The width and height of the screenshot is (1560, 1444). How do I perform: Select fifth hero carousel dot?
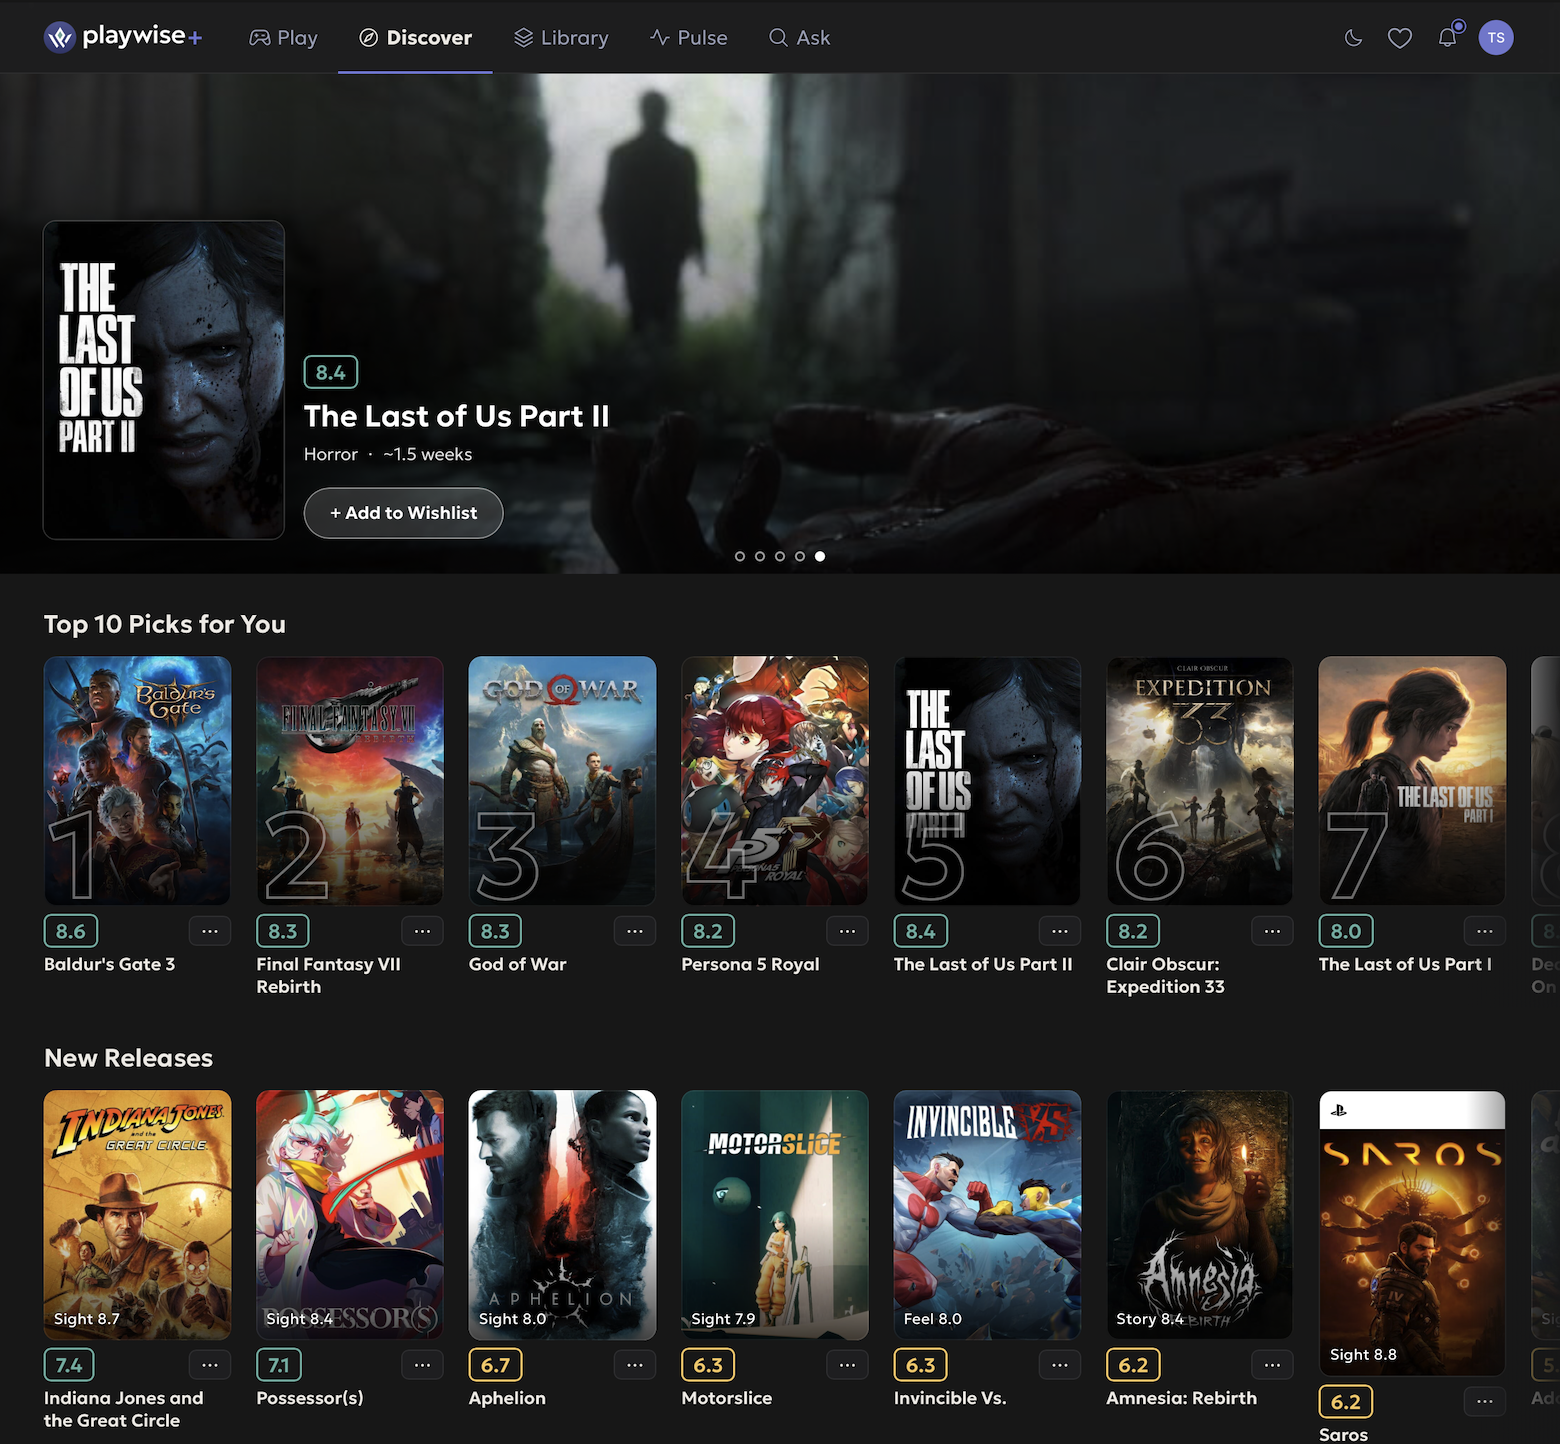pyautogui.click(x=820, y=556)
